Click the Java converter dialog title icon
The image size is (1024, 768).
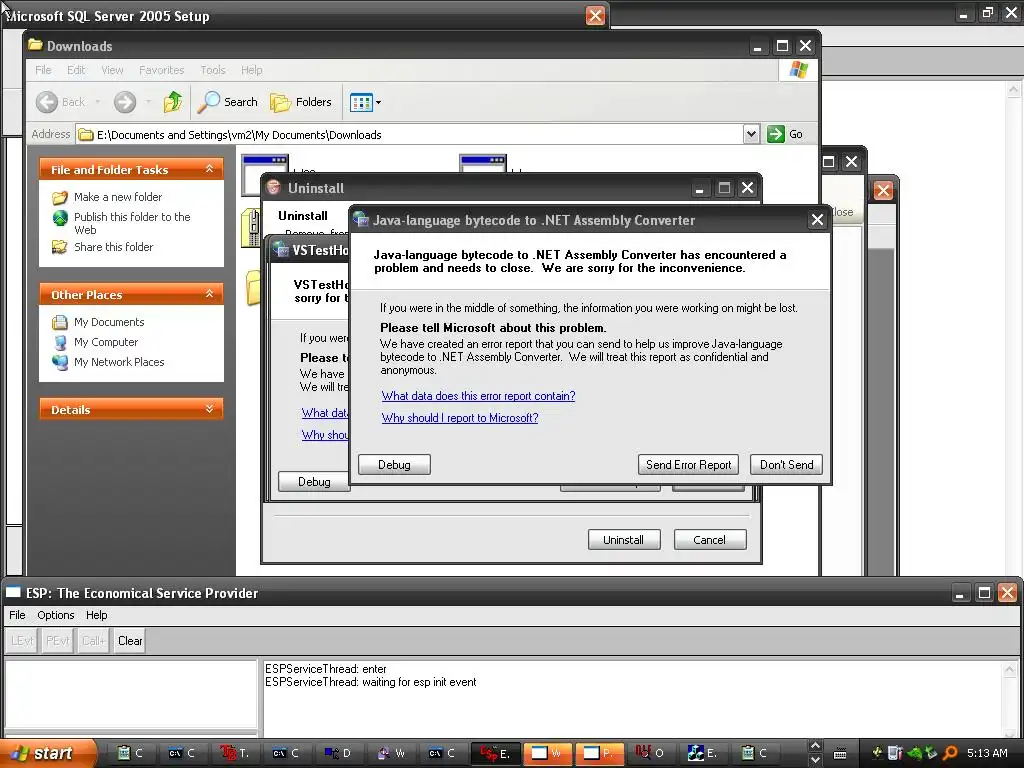click(360, 220)
